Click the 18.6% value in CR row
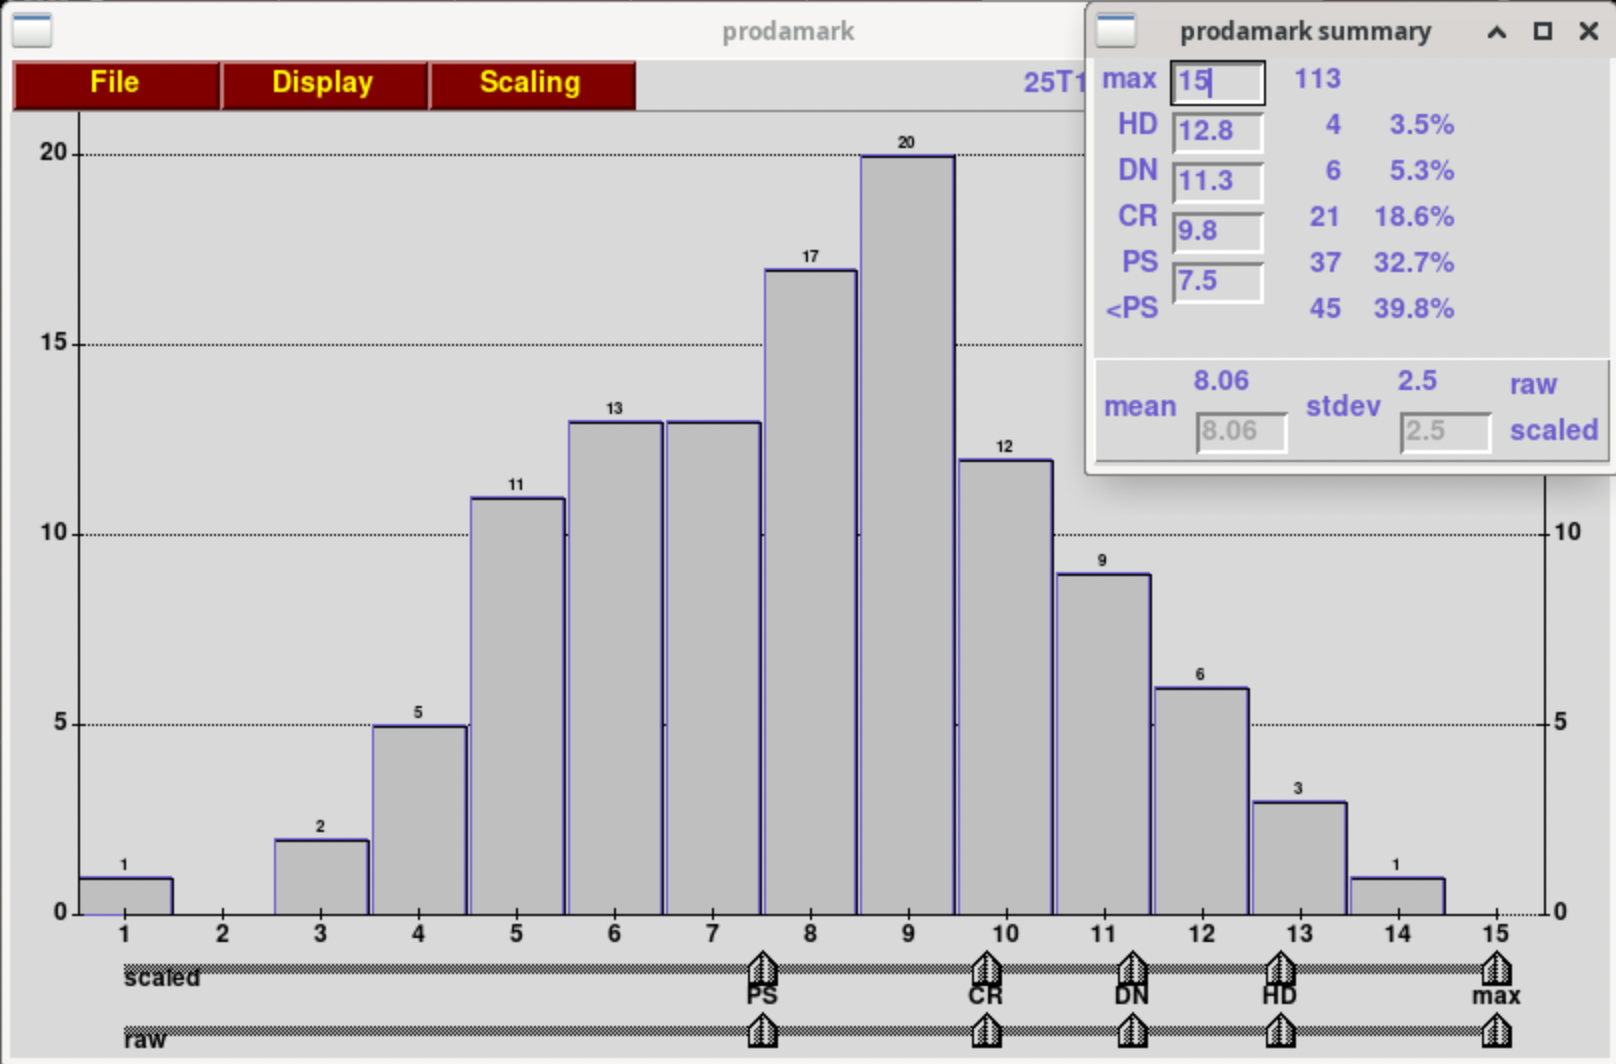The image size is (1616, 1064). click(x=1413, y=217)
